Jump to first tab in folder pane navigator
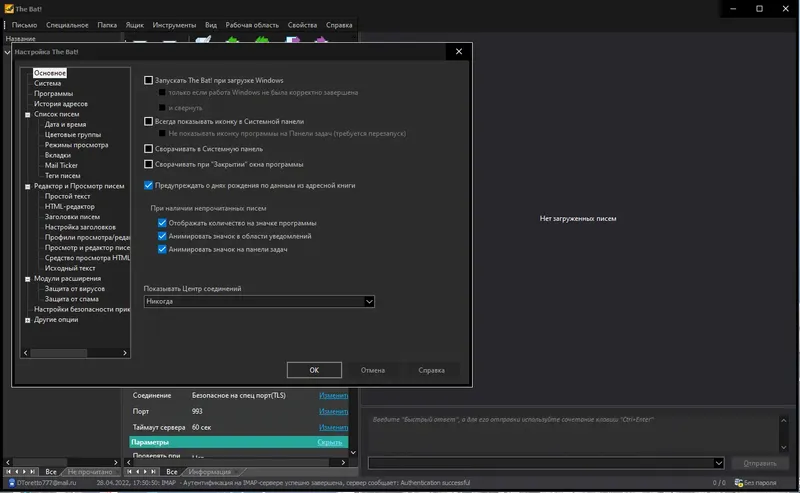This screenshot has width=800, height=493. click(x=8, y=472)
